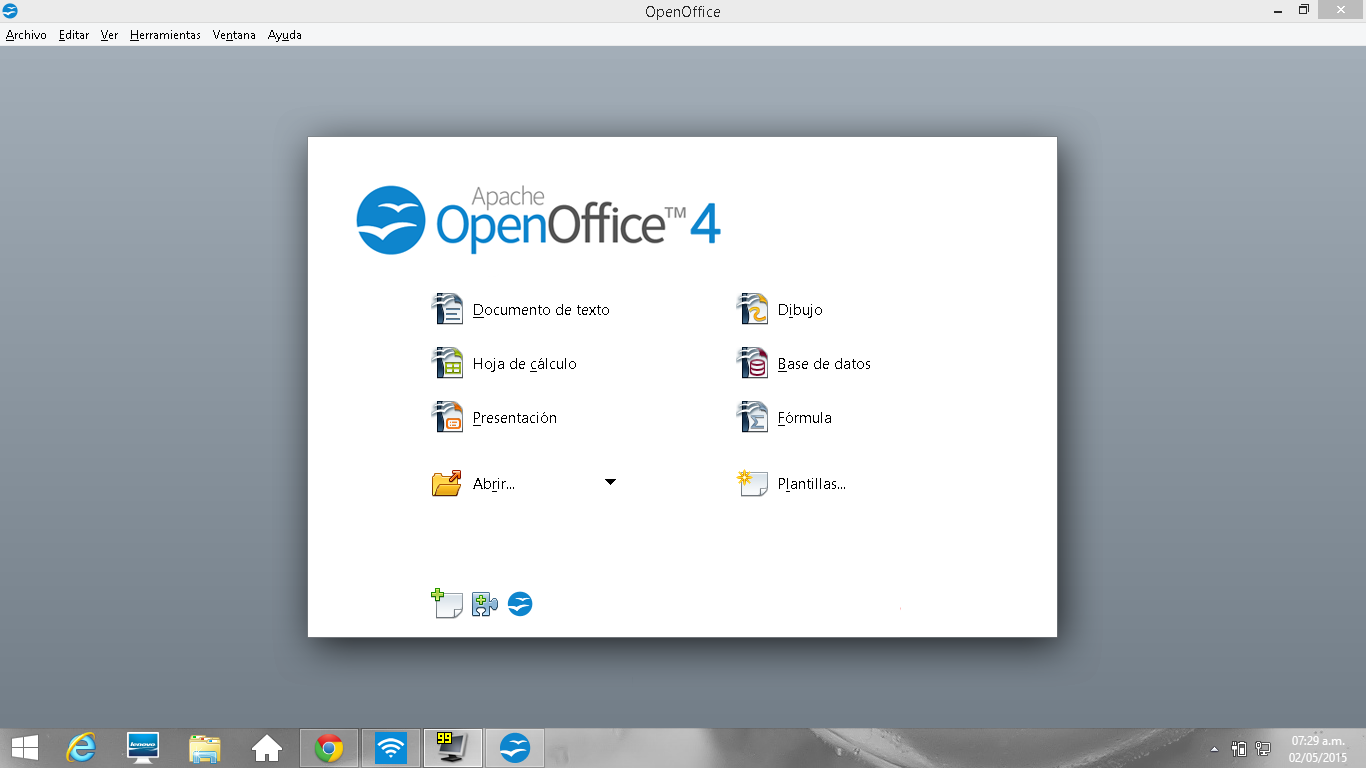Show hidden system tray icons
The height and width of the screenshot is (768, 1366).
coord(1215,748)
